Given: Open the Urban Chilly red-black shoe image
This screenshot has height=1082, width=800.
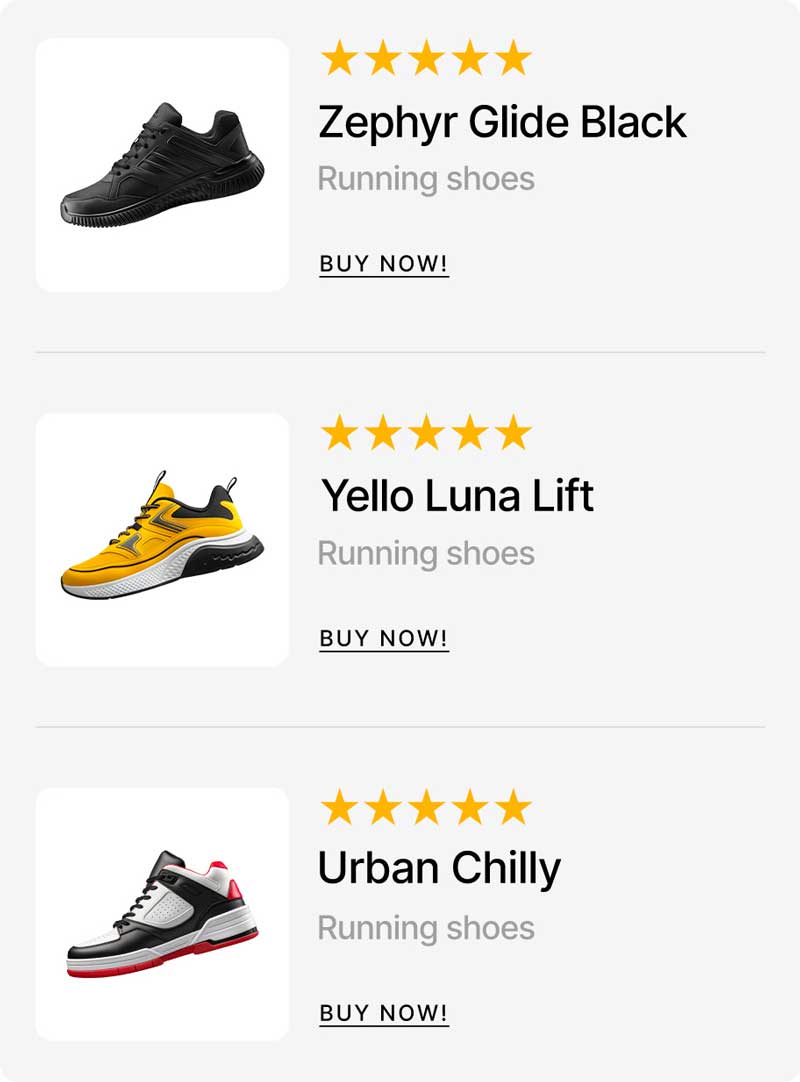Looking at the screenshot, I should coord(162,914).
